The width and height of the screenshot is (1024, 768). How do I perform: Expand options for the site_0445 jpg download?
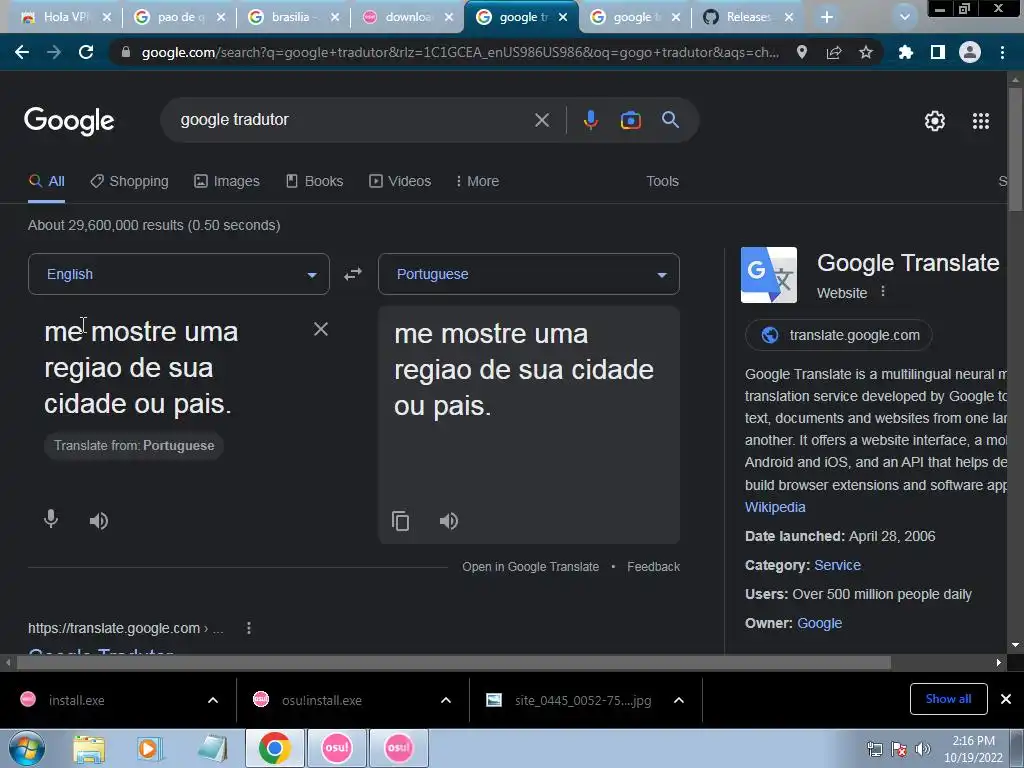[x=679, y=700]
